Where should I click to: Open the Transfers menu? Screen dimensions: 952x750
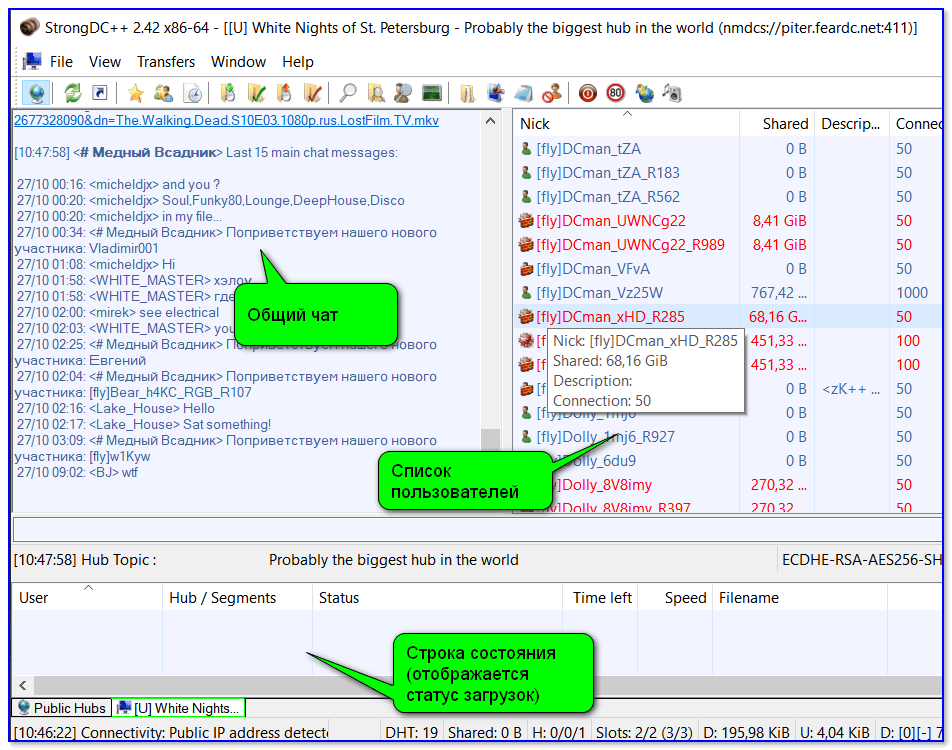pyautogui.click(x=166, y=62)
